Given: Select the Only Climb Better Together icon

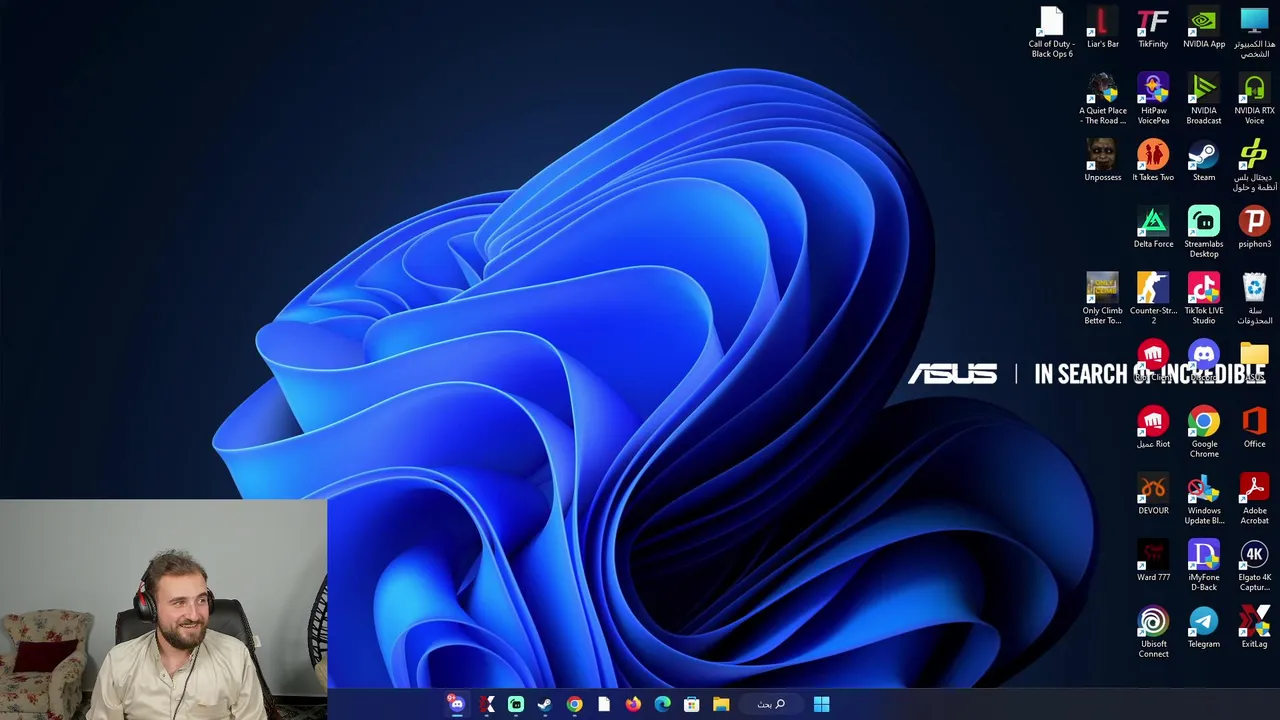Looking at the screenshot, I should 1102,299.
